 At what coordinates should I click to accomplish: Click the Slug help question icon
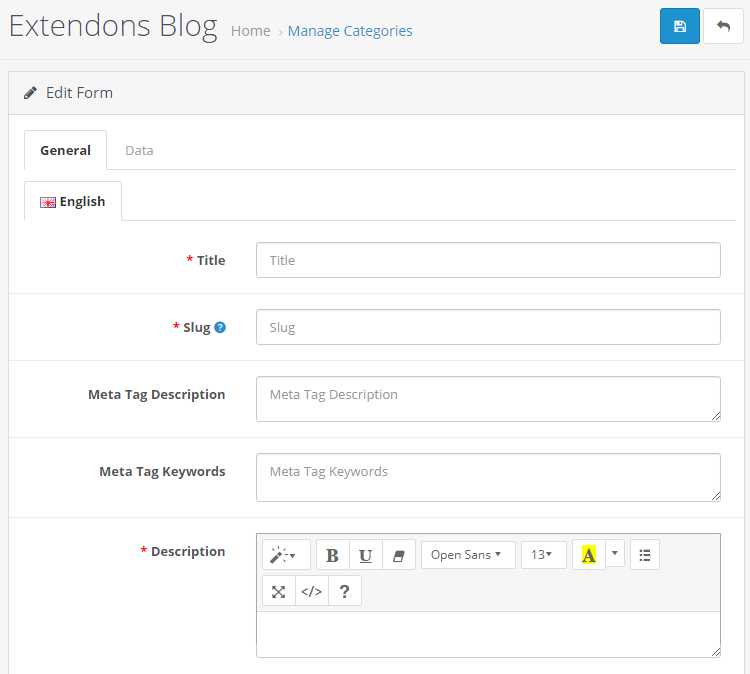pyautogui.click(x=220, y=328)
